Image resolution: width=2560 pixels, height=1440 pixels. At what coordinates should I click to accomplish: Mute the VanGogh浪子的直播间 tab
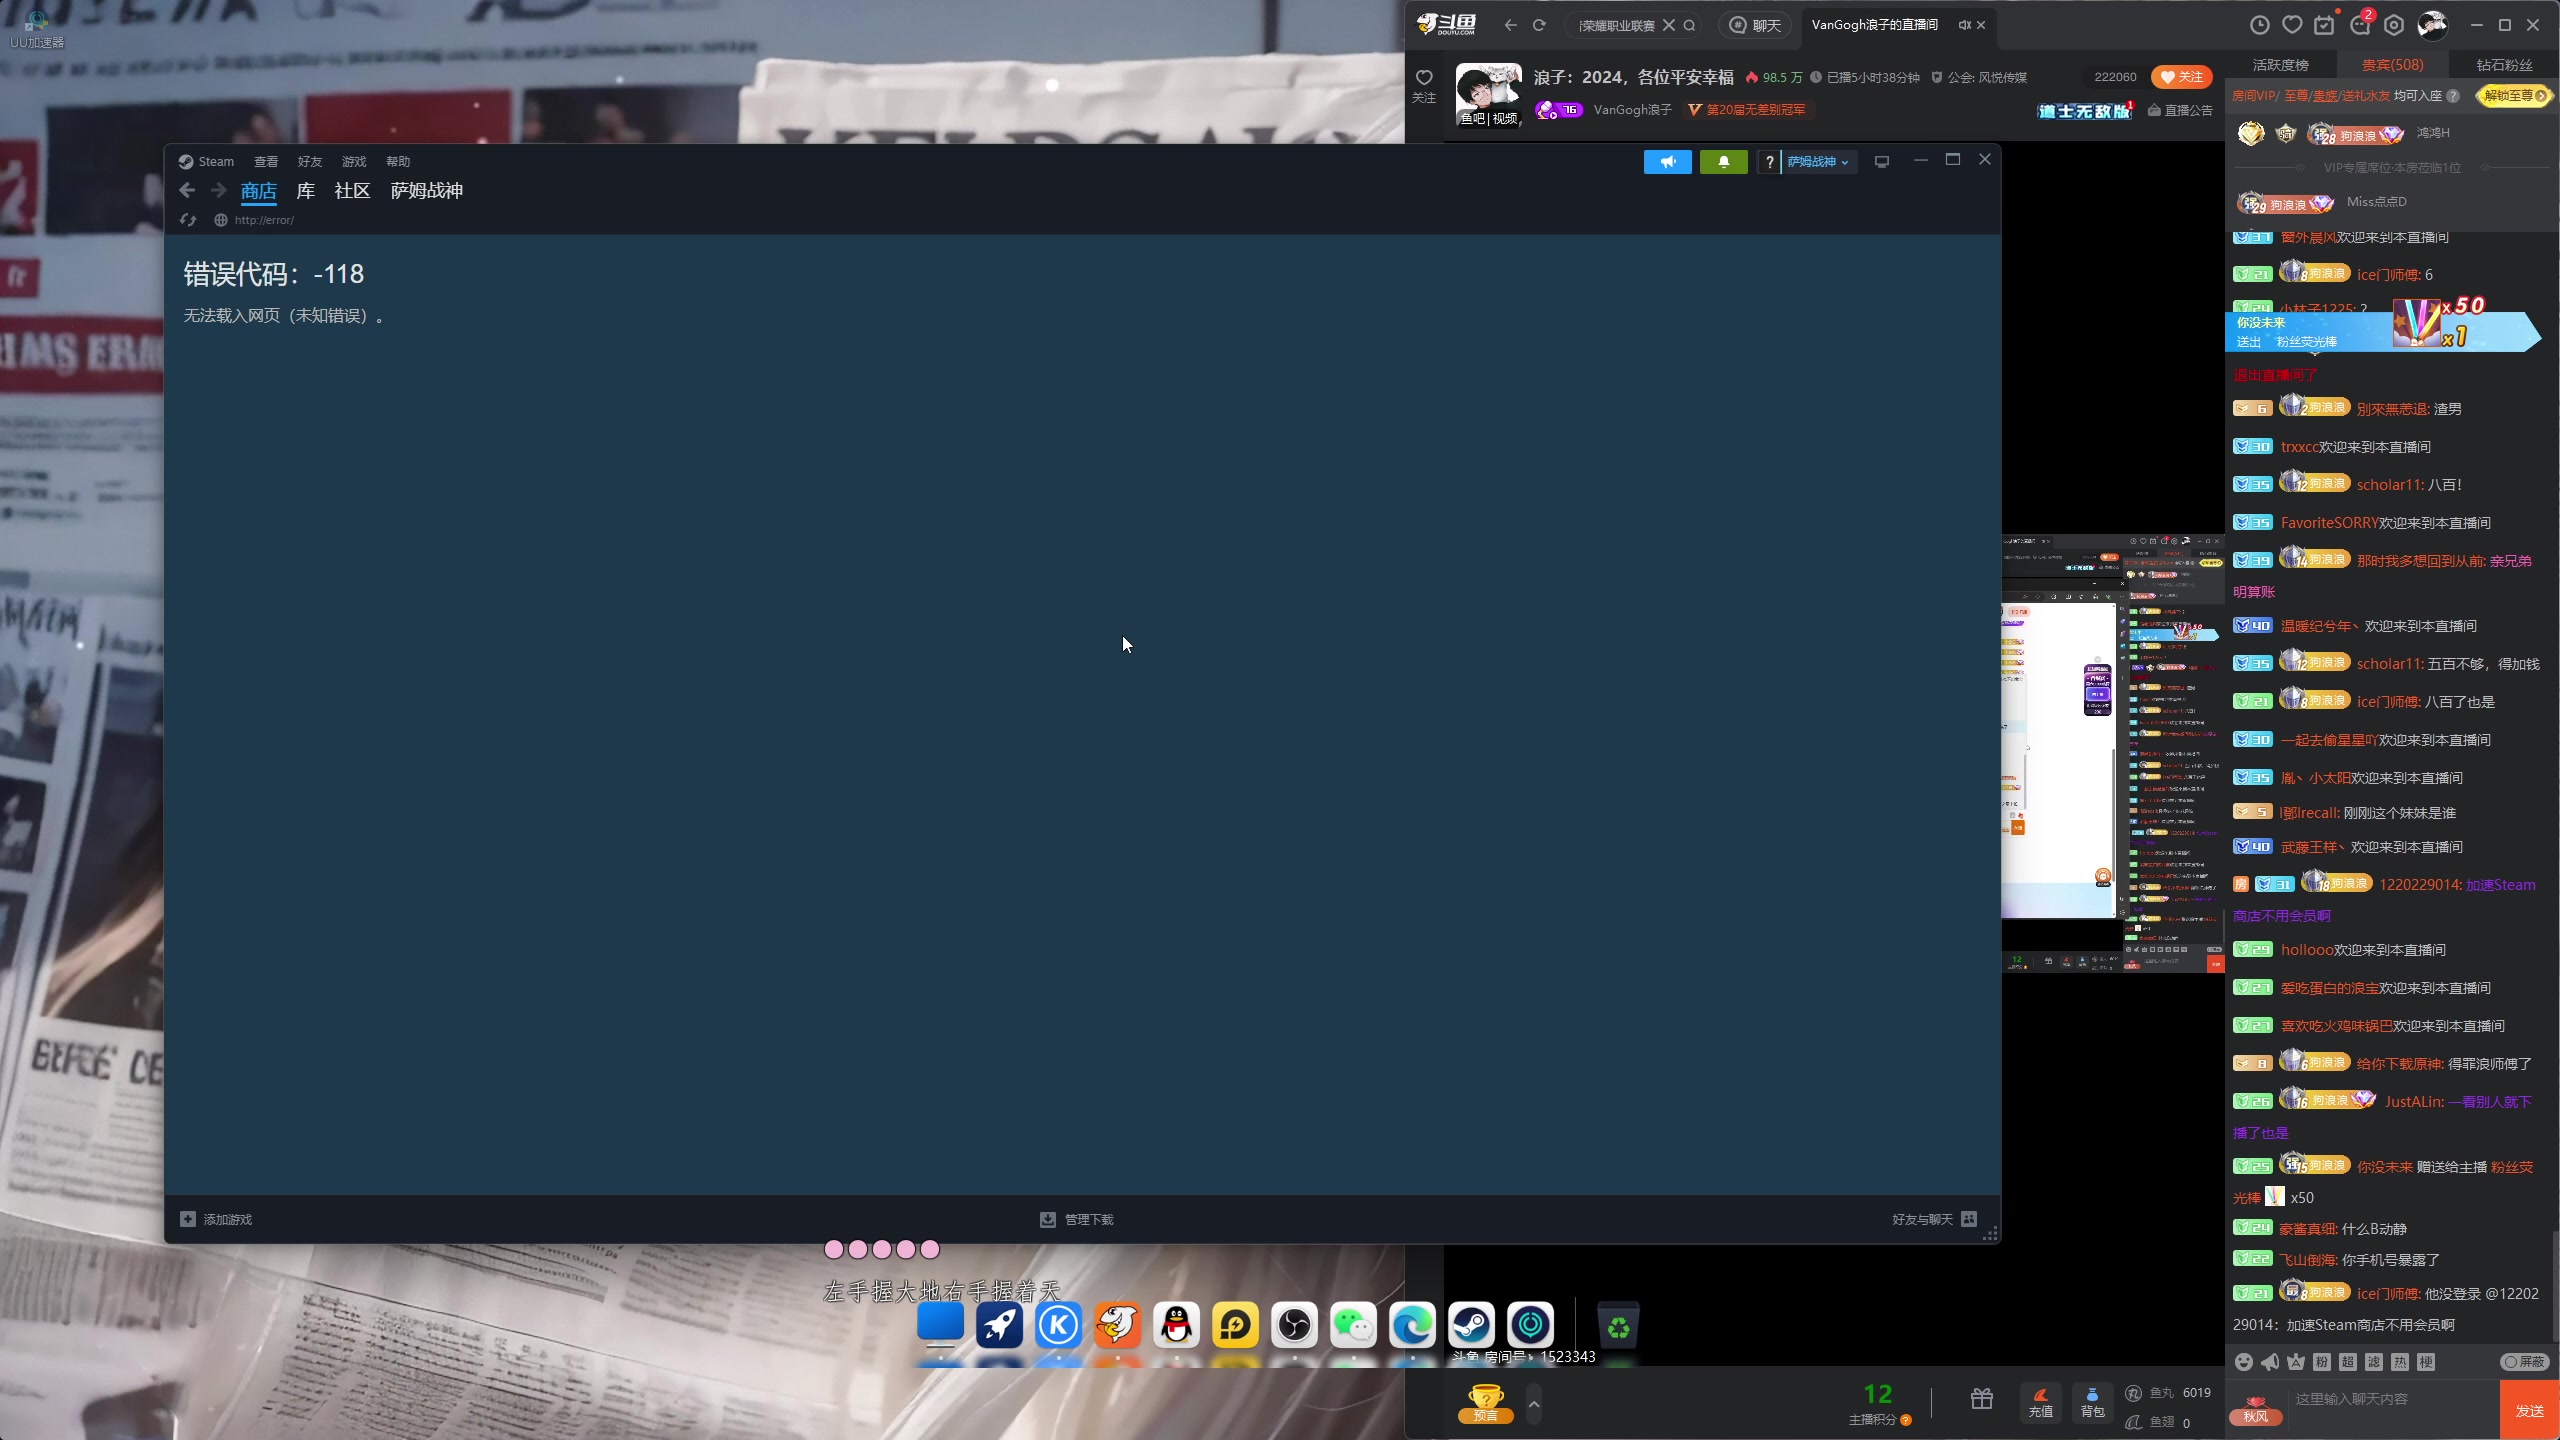tap(1964, 25)
